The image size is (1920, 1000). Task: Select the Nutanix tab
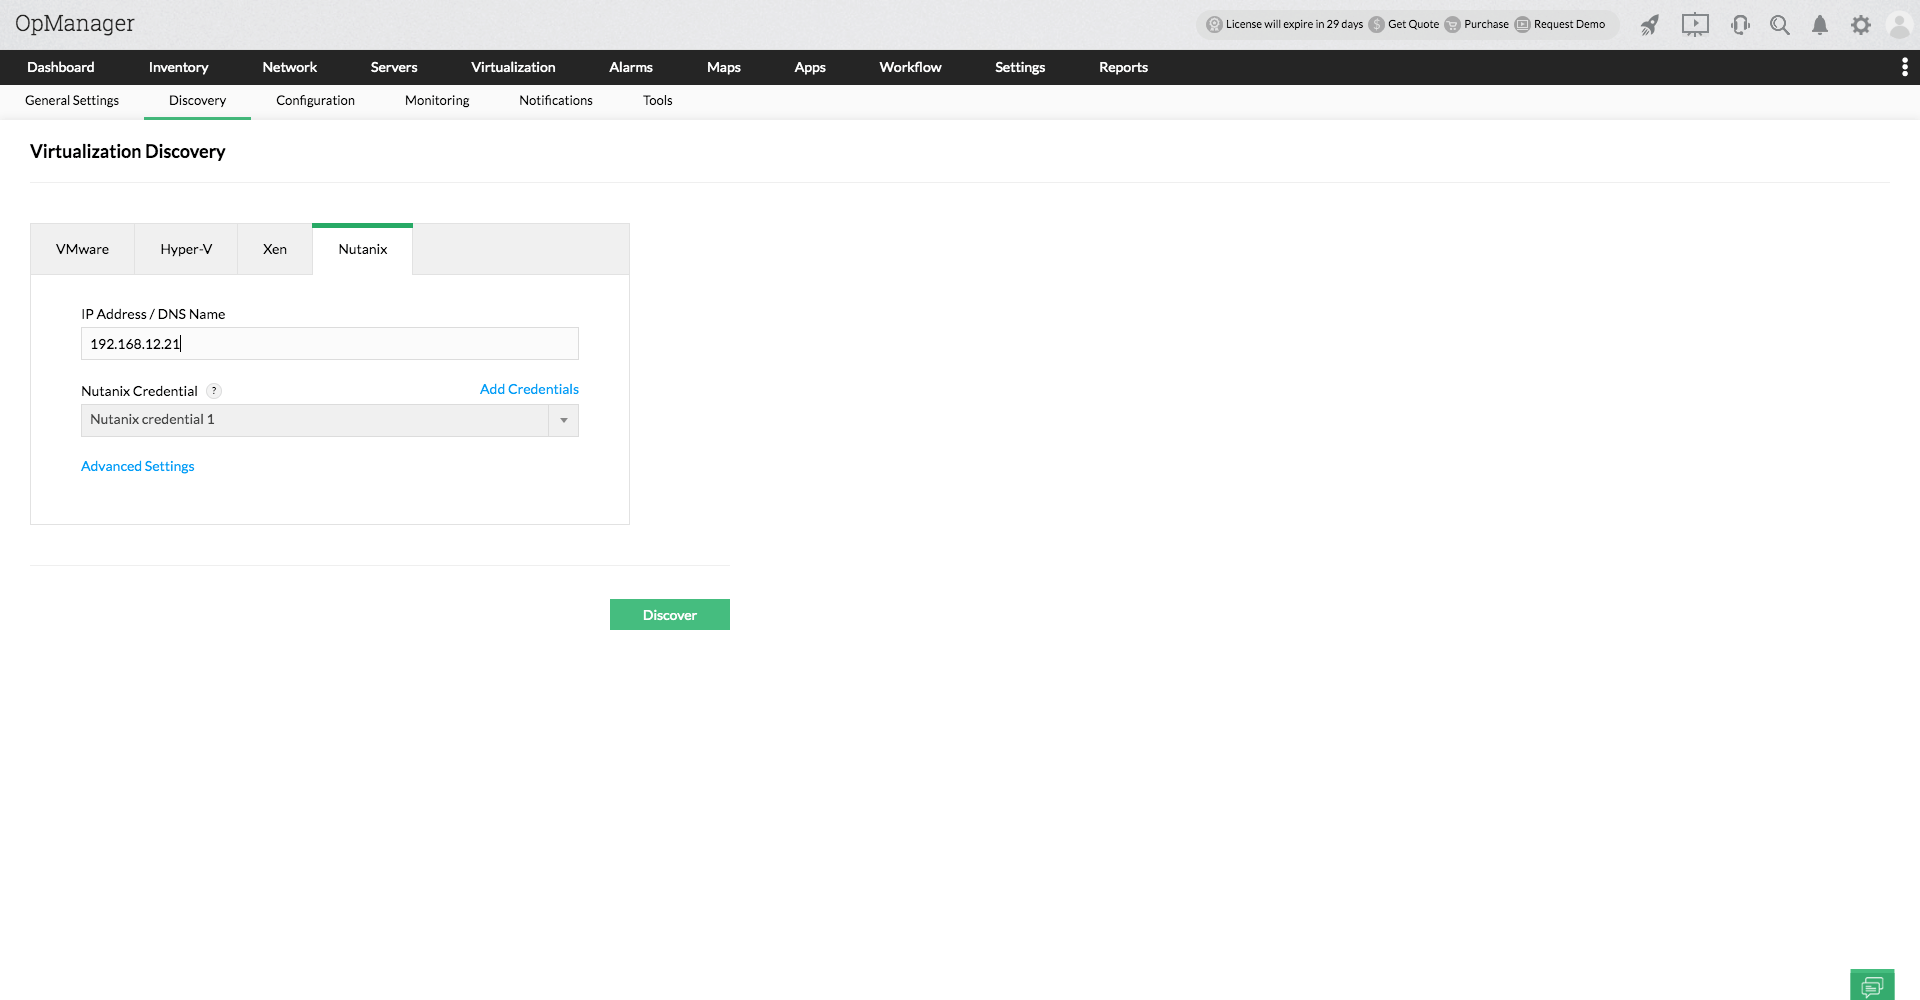point(363,249)
